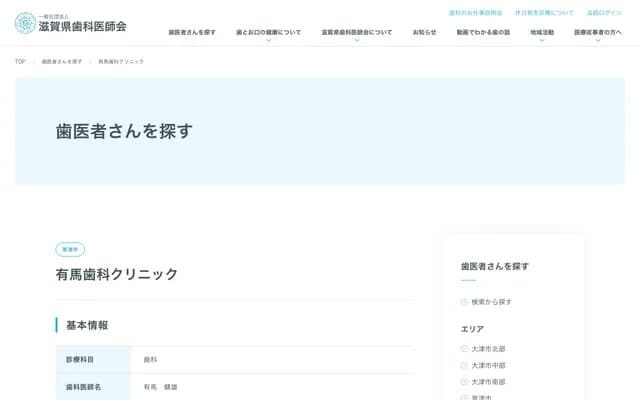The image size is (640, 400).
Task: Select 大津市北部 in the area list
Action: coord(488,349)
